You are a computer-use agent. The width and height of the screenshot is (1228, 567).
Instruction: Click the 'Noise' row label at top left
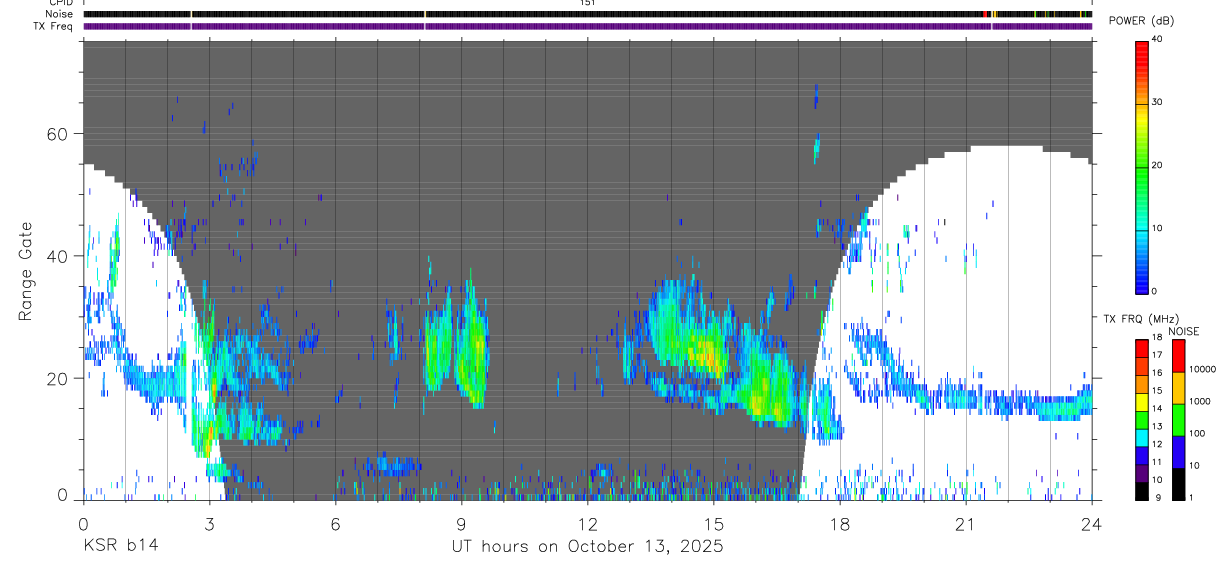(x=60, y=14)
